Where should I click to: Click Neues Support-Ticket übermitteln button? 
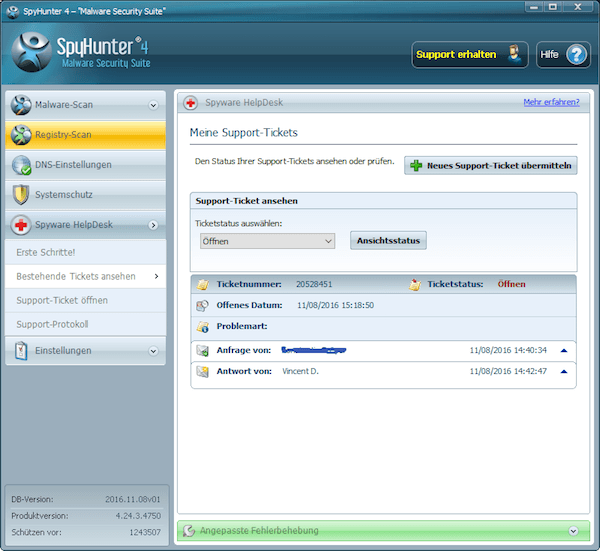pos(491,165)
